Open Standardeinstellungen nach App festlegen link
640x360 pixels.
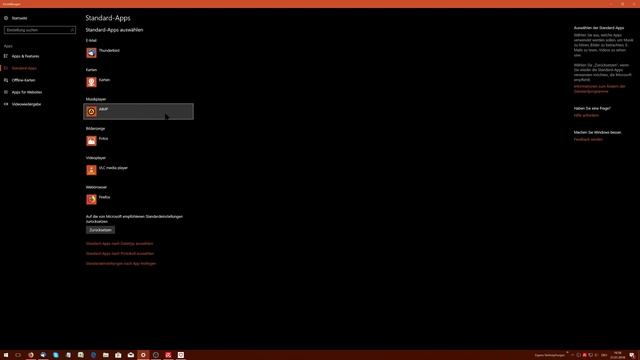[121, 264]
